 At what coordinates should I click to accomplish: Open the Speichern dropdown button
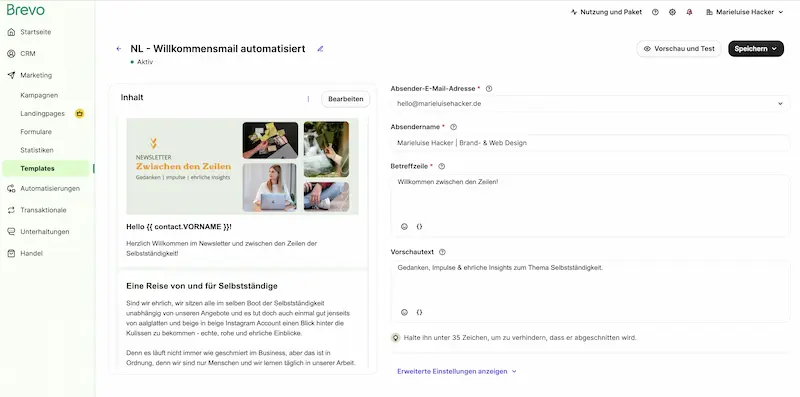[x=756, y=49]
